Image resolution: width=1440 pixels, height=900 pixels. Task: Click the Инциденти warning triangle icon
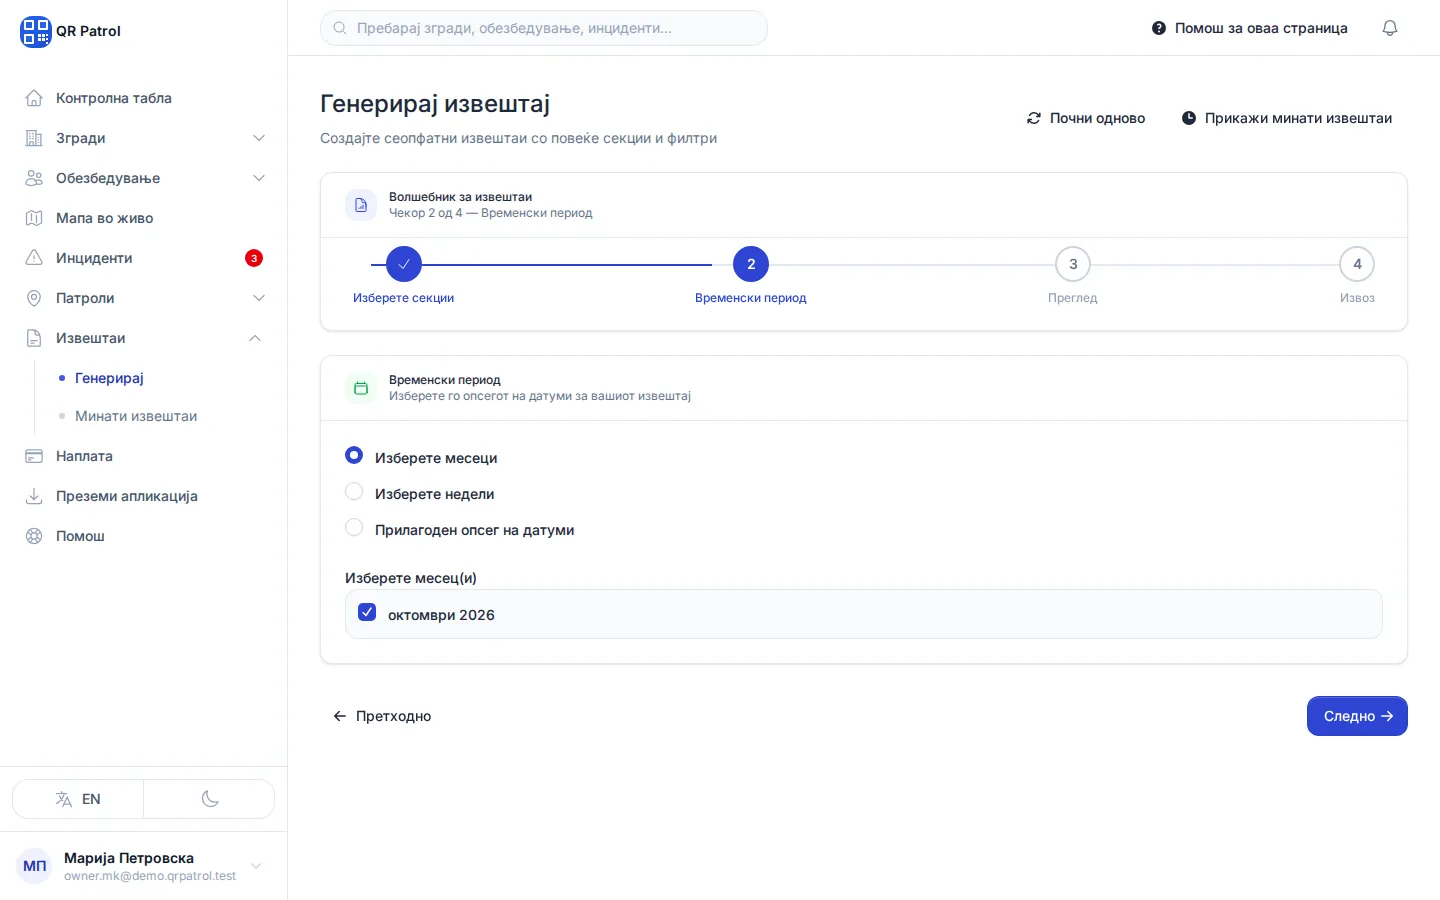click(34, 258)
